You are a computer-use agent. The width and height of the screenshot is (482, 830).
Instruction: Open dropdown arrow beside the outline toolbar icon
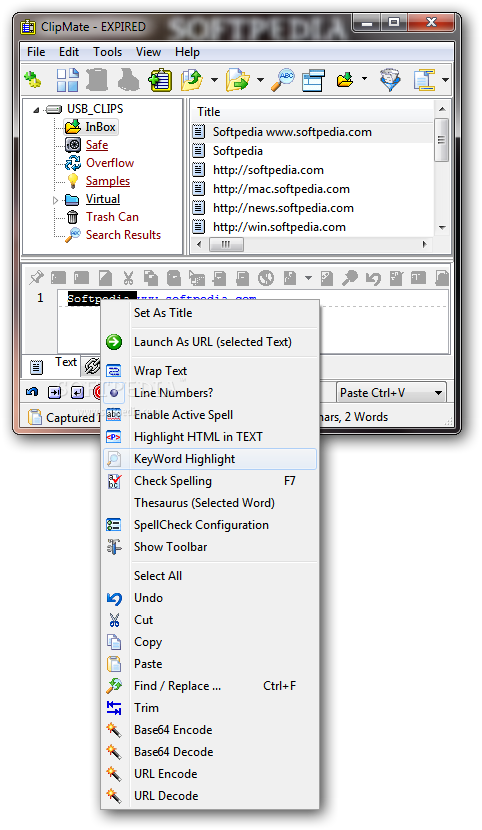tap(445, 80)
